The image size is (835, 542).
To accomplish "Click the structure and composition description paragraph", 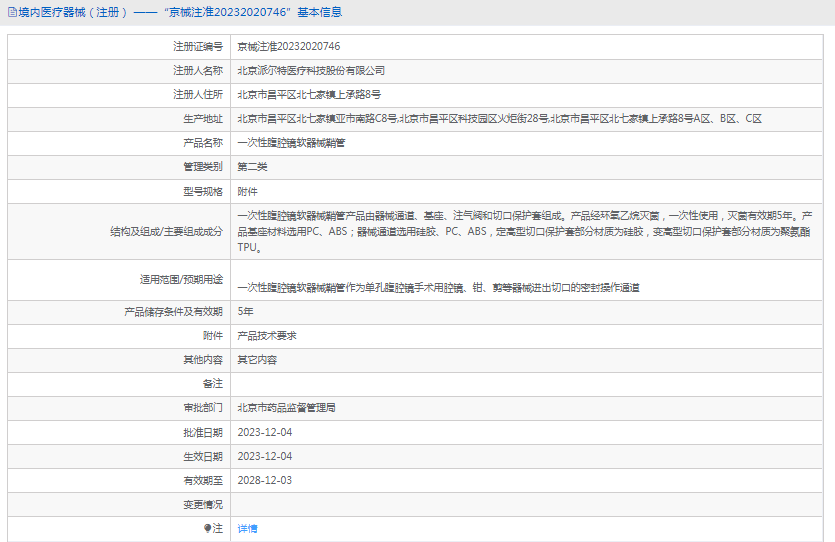I will (525, 232).
